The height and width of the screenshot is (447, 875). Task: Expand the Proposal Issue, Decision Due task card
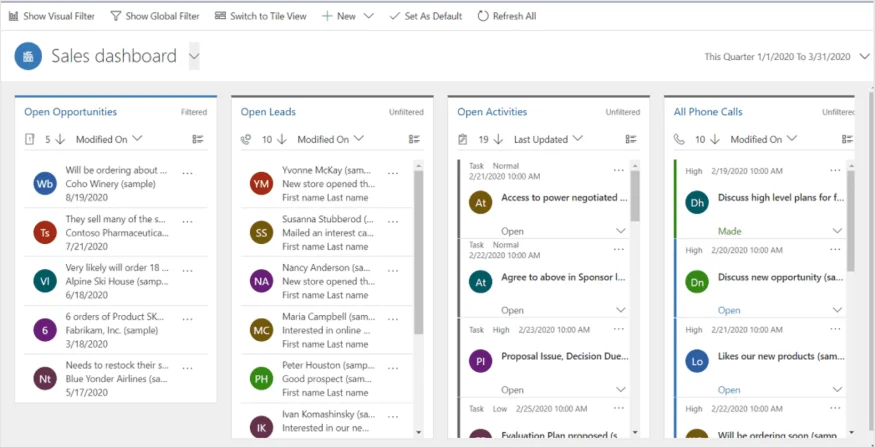click(x=621, y=389)
